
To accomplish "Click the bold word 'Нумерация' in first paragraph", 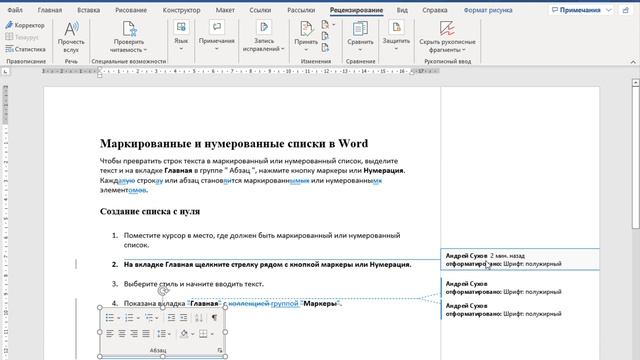I will pos(384,171).
